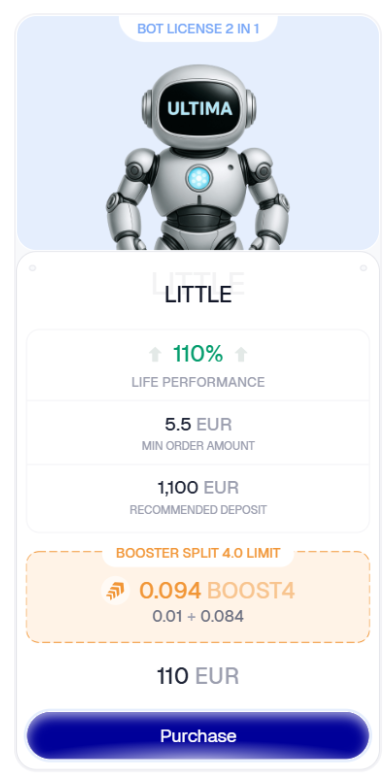Click the ULTIMA robot face screen

[199, 108]
